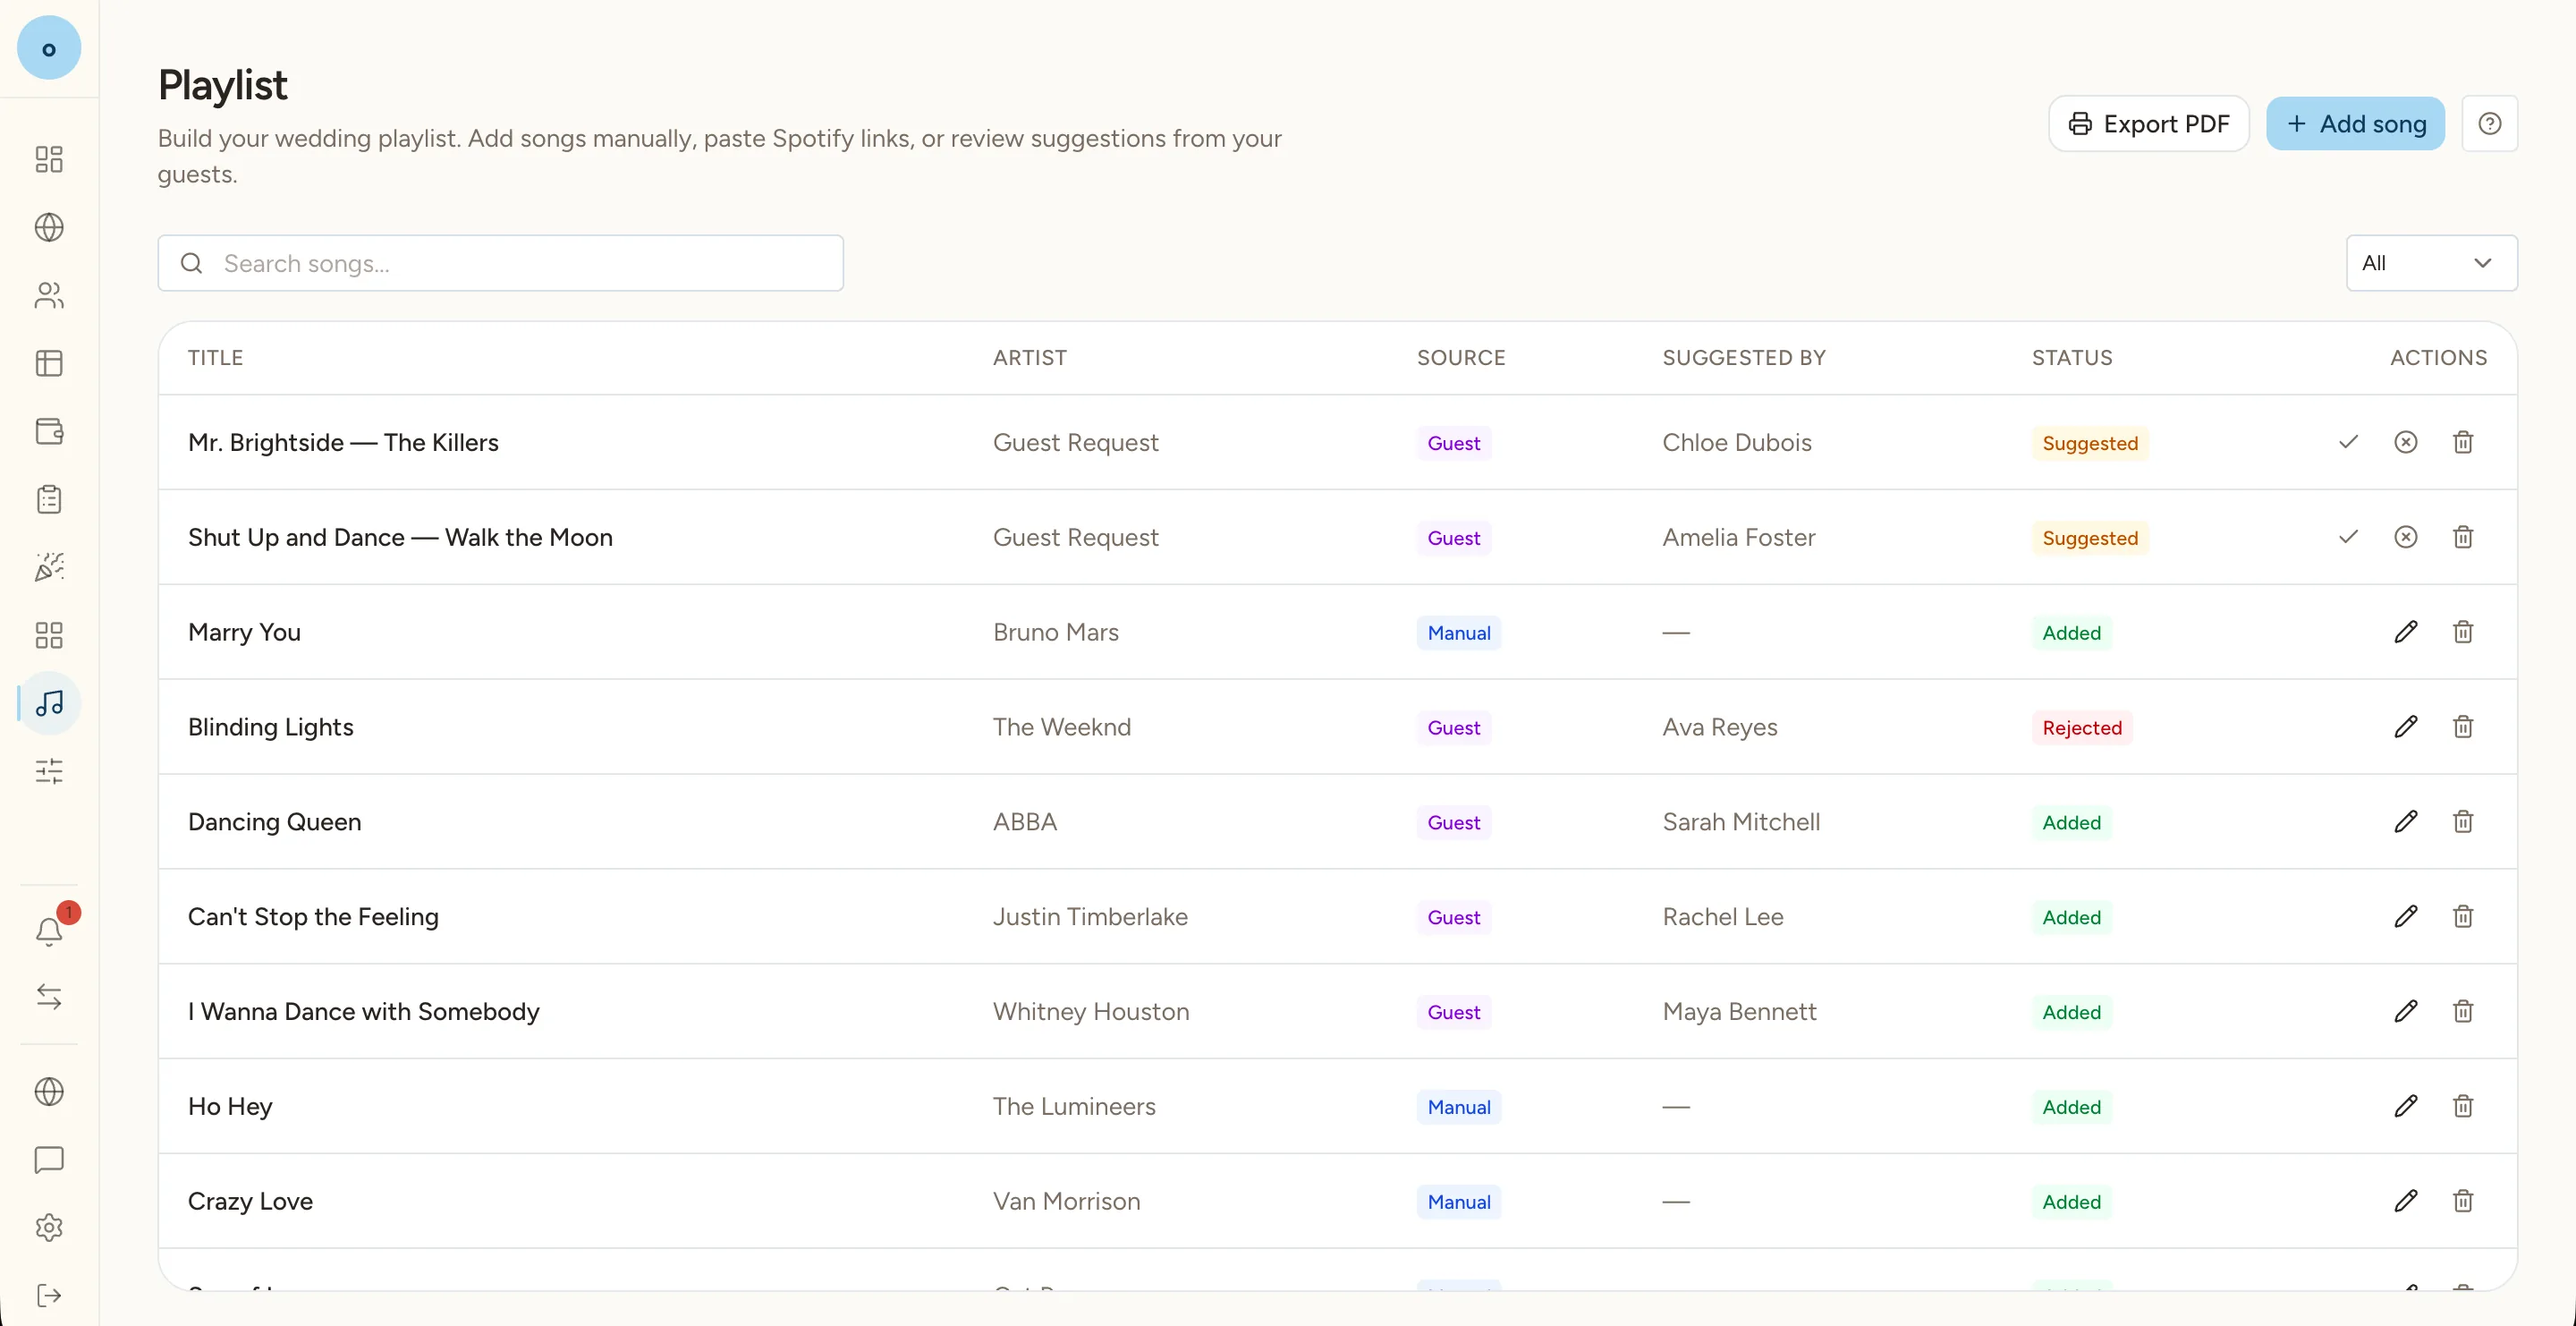Click the Export PDF button
This screenshot has width=2576, height=1326.
[x=2148, y=124]
